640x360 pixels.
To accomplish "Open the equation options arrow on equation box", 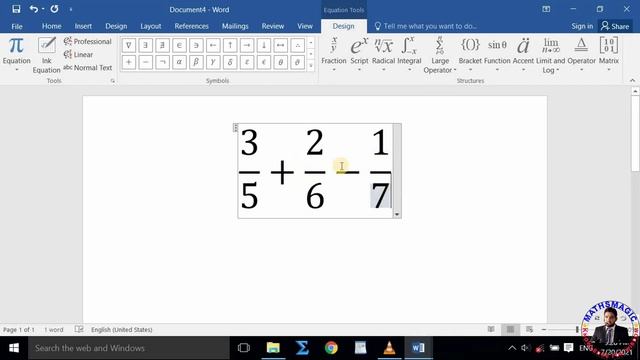I will 397,214.
